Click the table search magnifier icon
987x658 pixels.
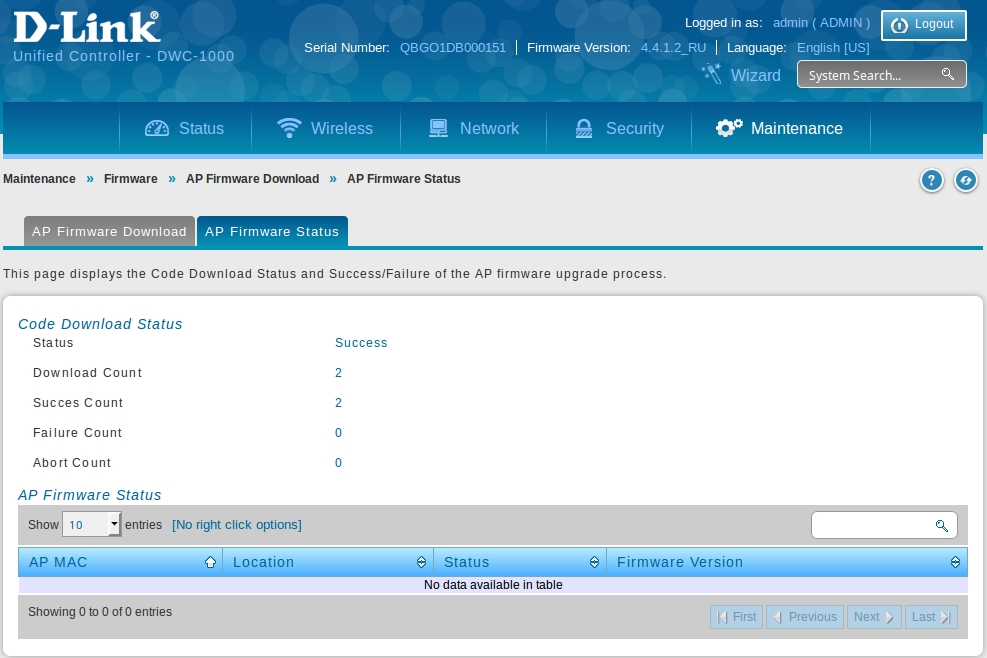click(x=941, y=525)
